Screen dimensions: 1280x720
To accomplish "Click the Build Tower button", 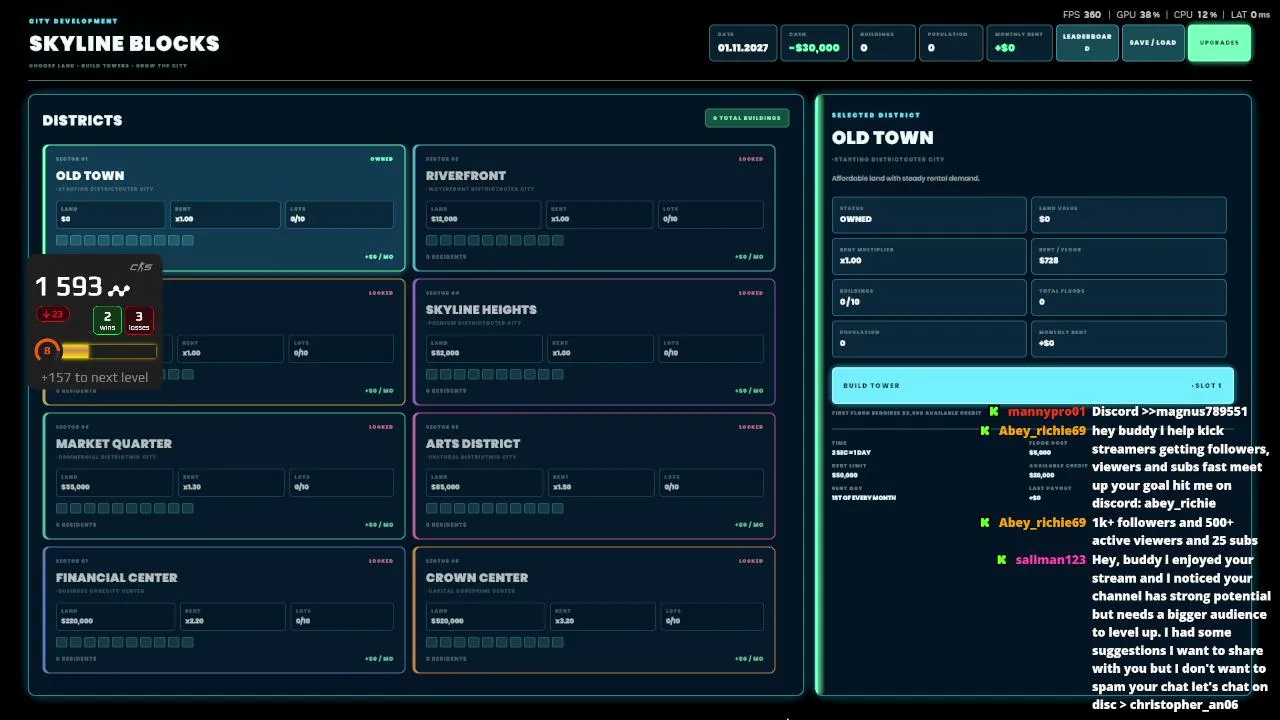I will [x=1032, y=385].
